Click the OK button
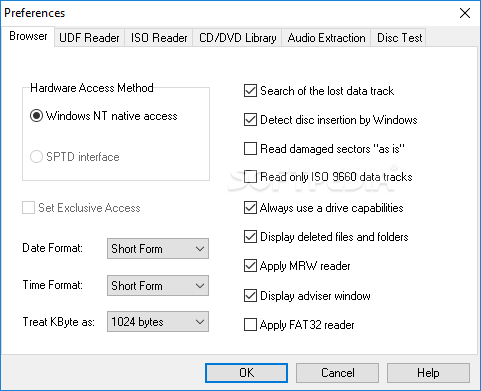Screen dimensions: 481x391 tap(246, 373)
